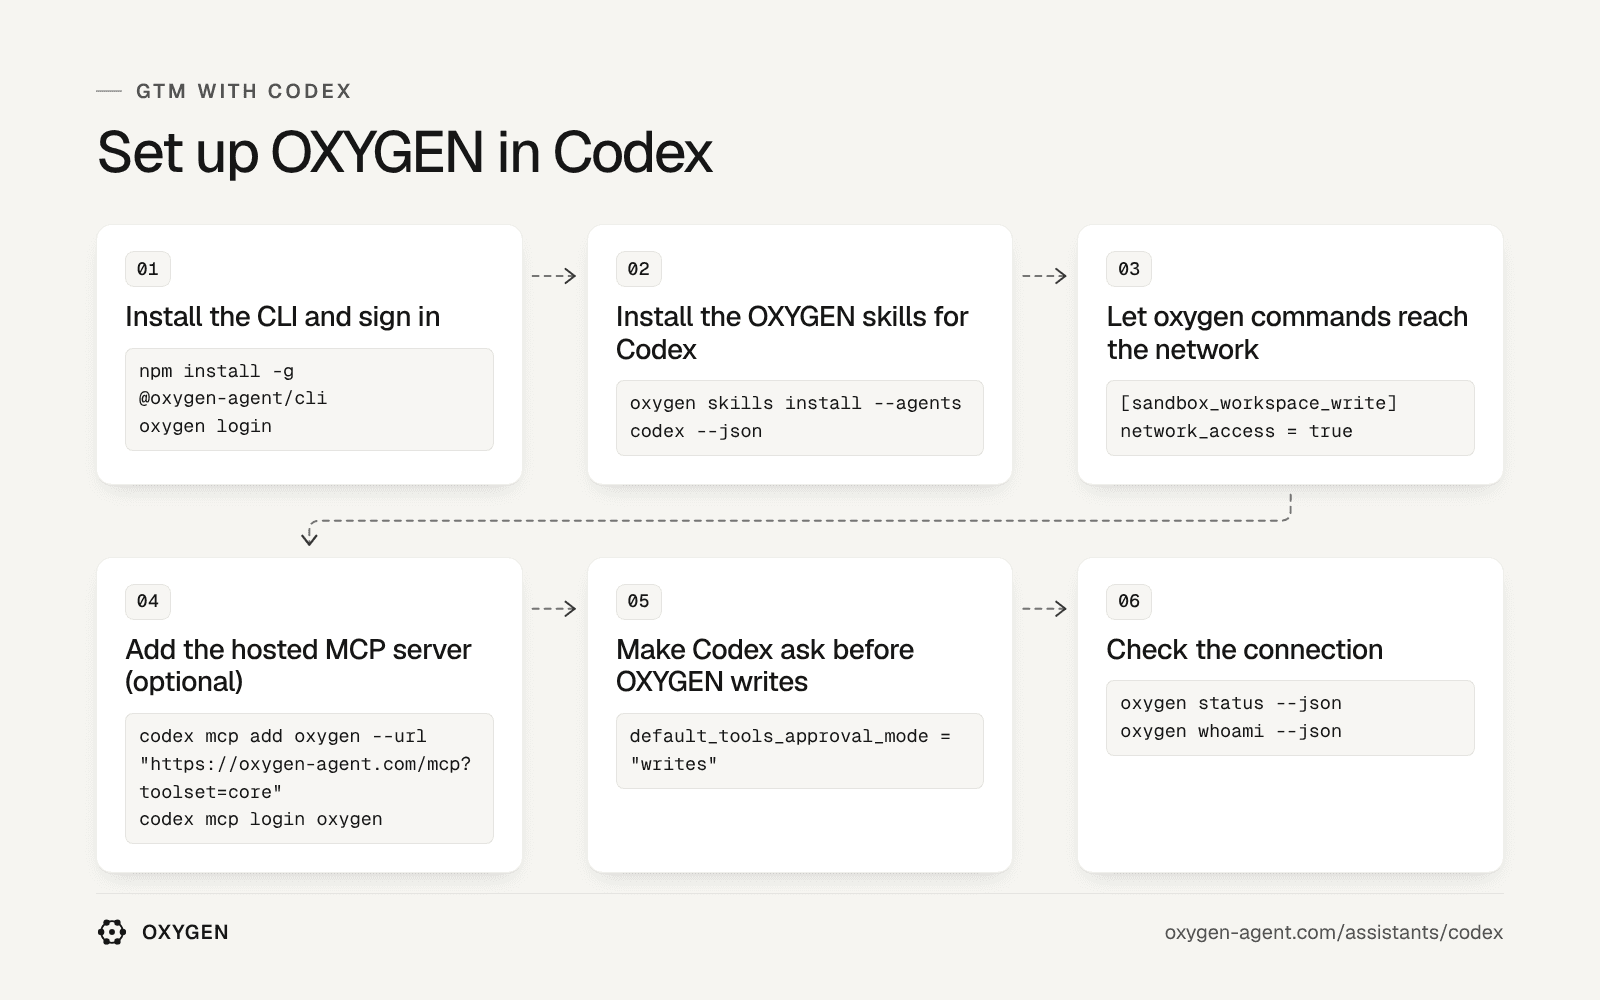Click the '"writes"' value in step 05
The image size is (1600, 1000).
[674, 764]
